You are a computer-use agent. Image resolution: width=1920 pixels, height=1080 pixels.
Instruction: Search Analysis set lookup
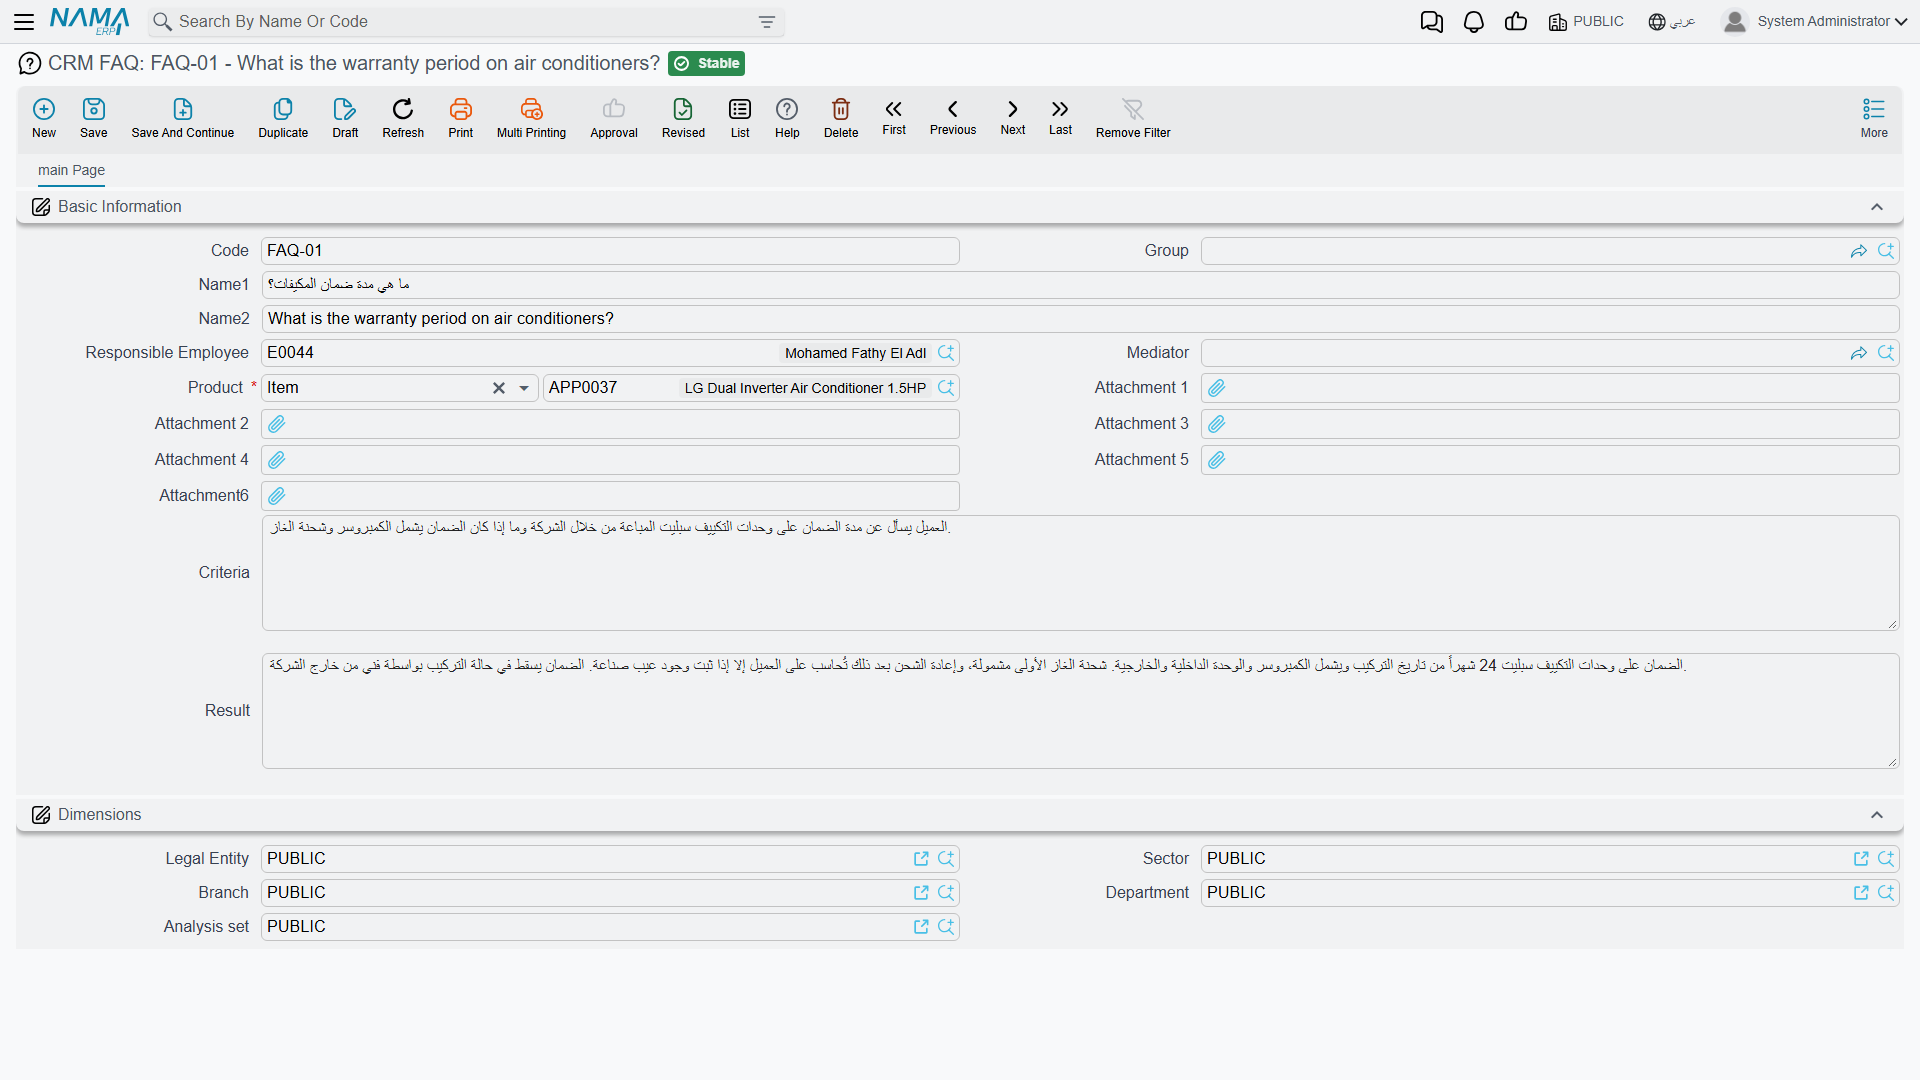(x=946, y=927)
